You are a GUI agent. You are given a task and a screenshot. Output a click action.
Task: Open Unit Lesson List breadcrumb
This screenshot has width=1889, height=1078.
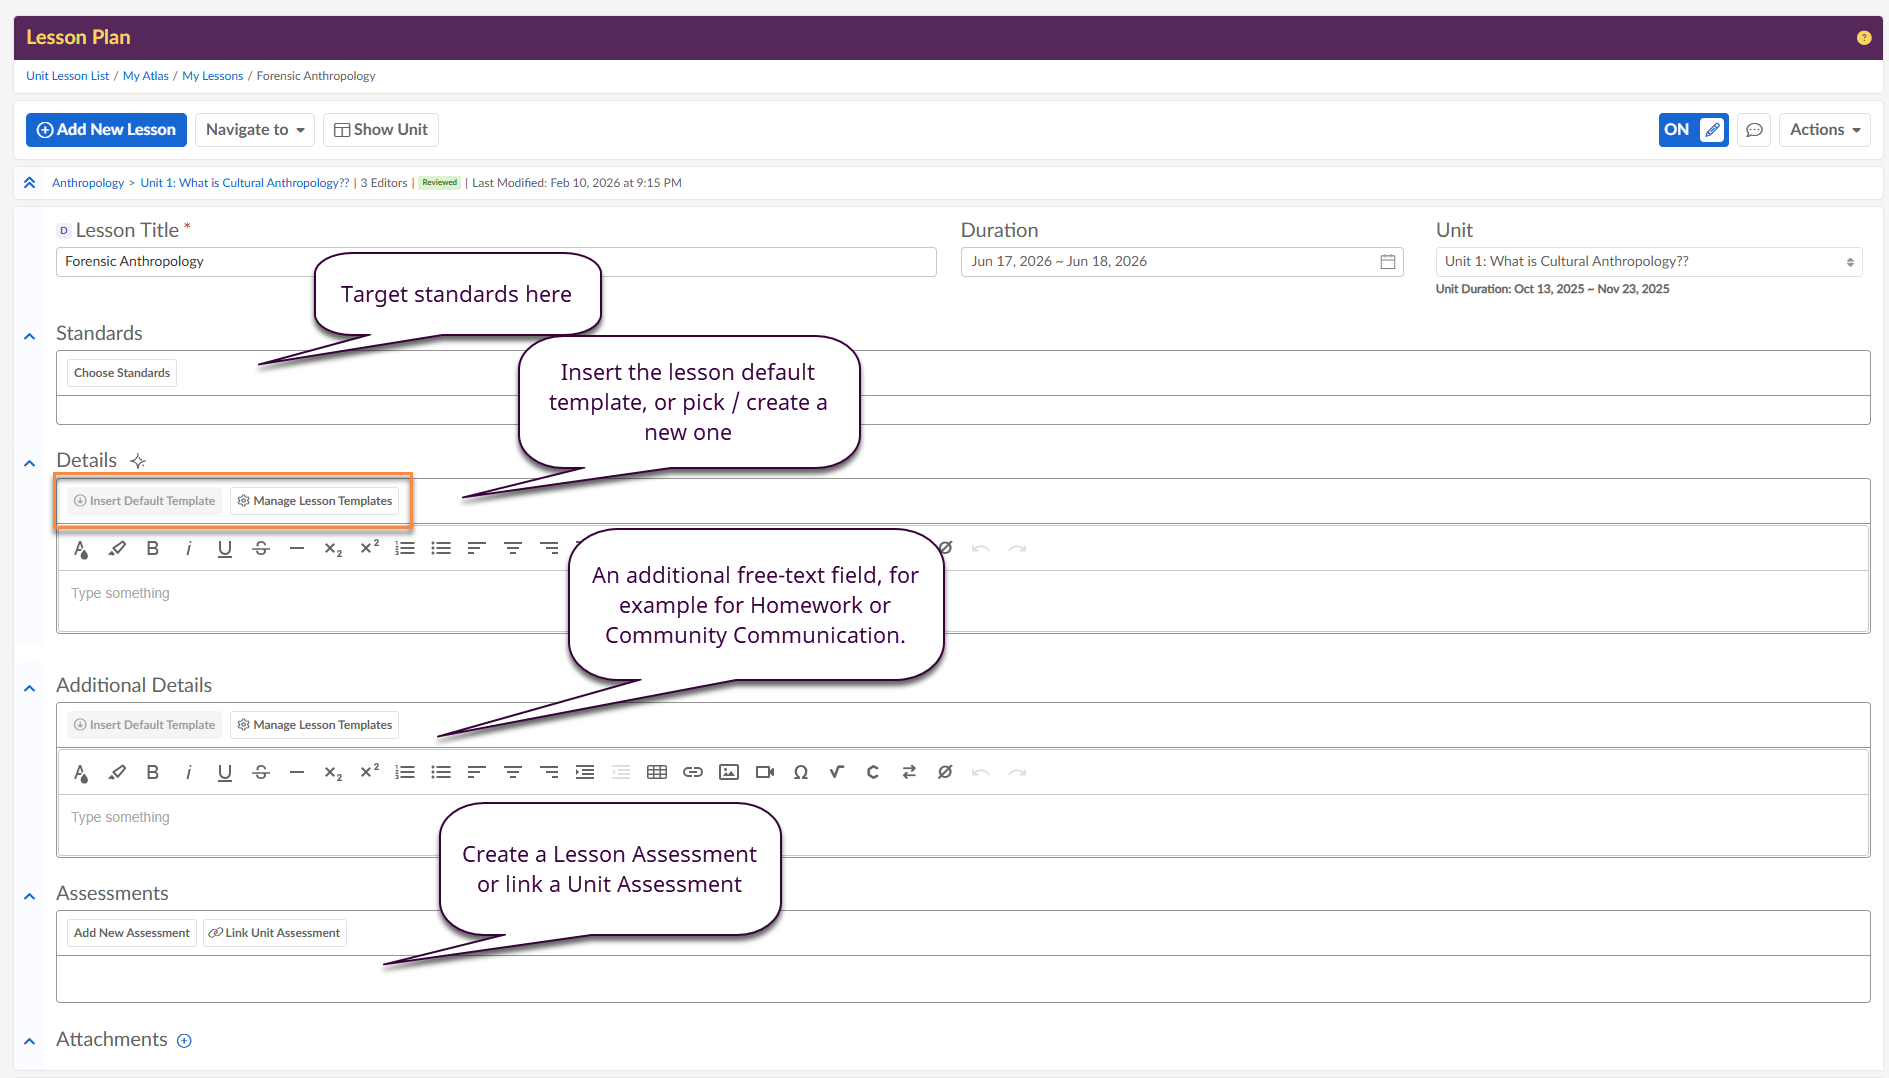point(67,76)
